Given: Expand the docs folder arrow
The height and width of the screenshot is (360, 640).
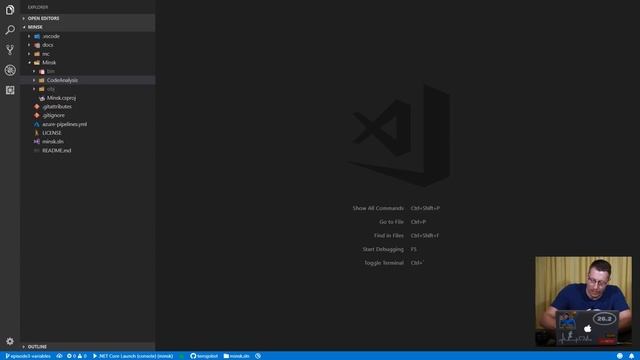Looking at the screenshot, I should click(29, 45).
